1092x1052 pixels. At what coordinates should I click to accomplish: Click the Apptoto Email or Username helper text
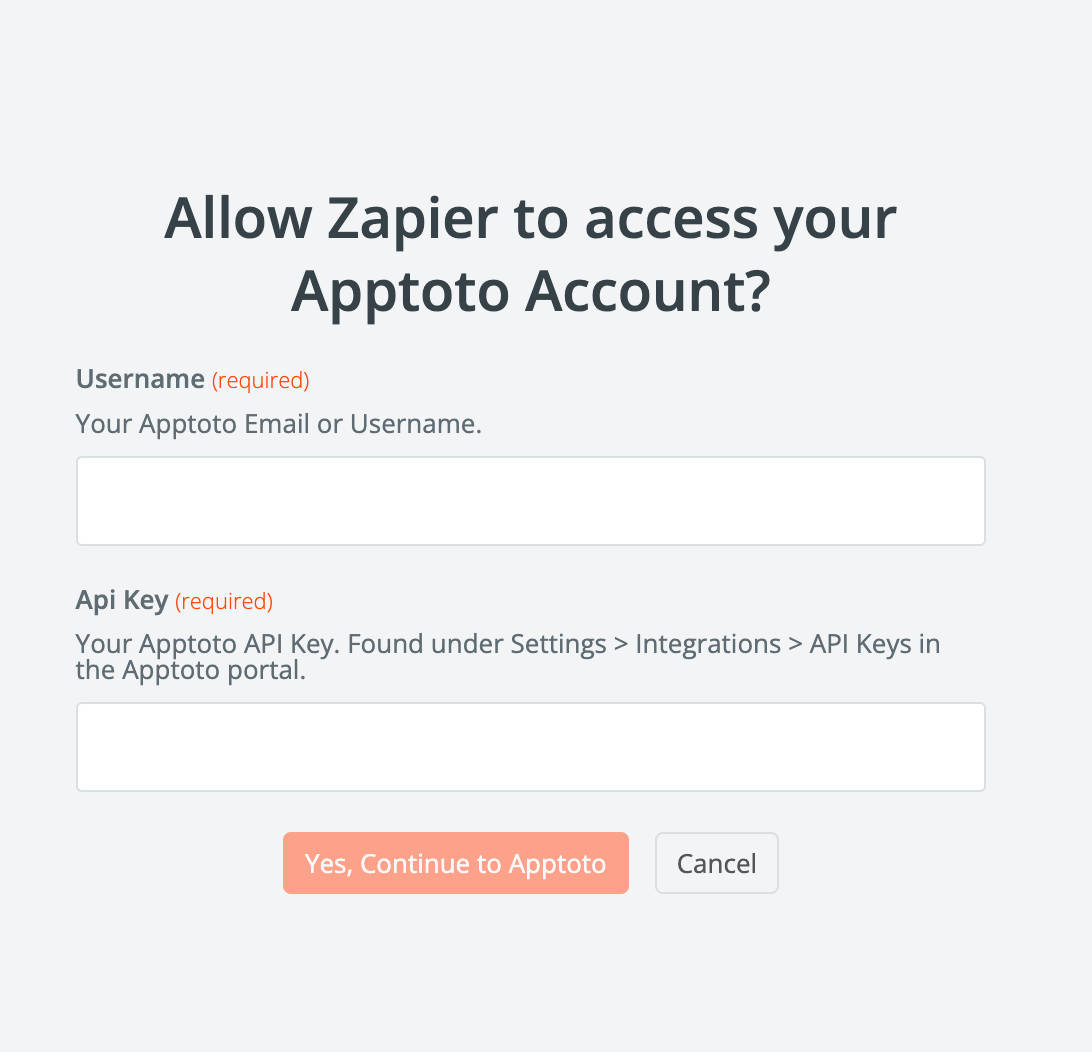[278, 424]
